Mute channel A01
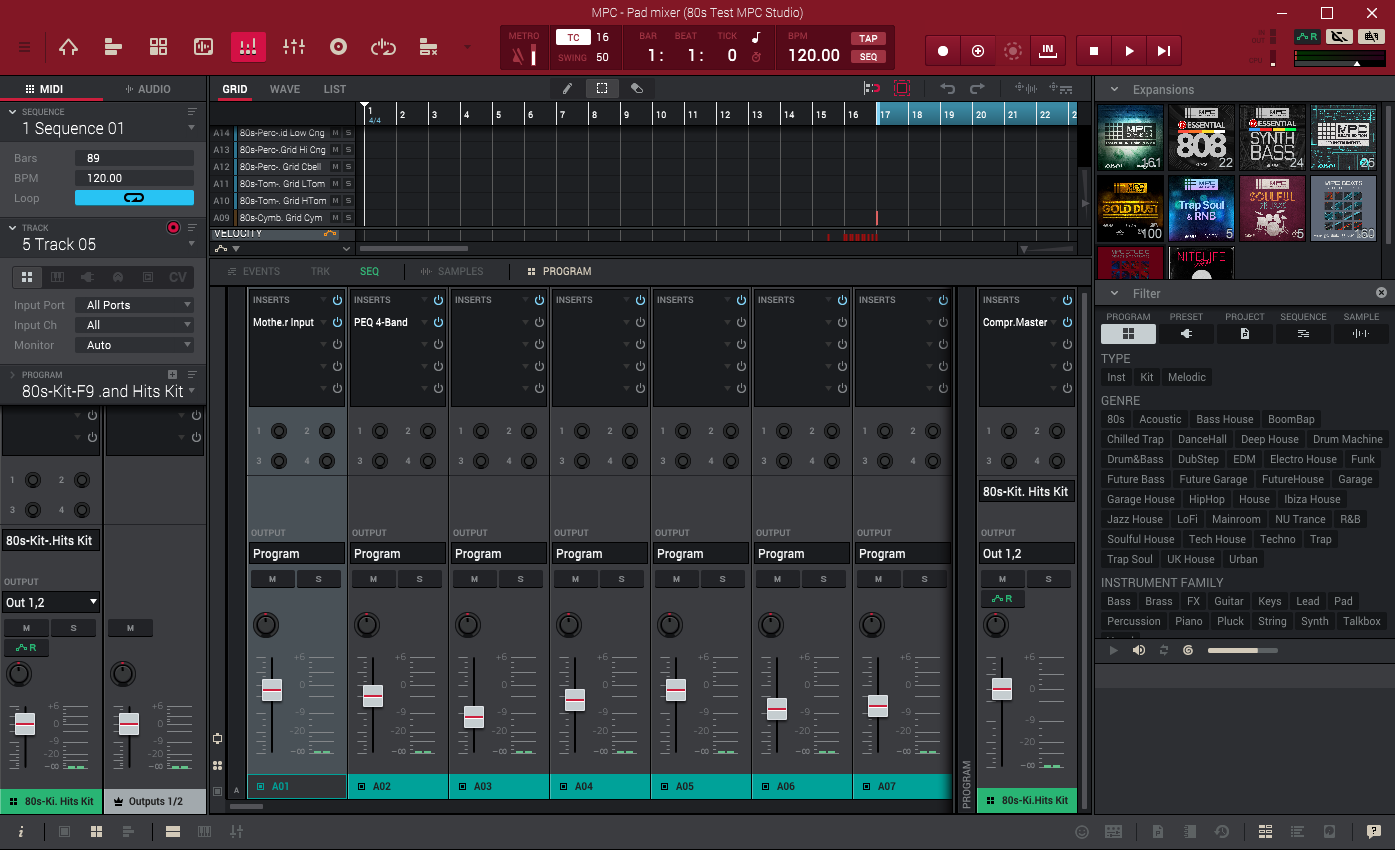This screenshot has height=850, width=1395. tap(273, 579)
